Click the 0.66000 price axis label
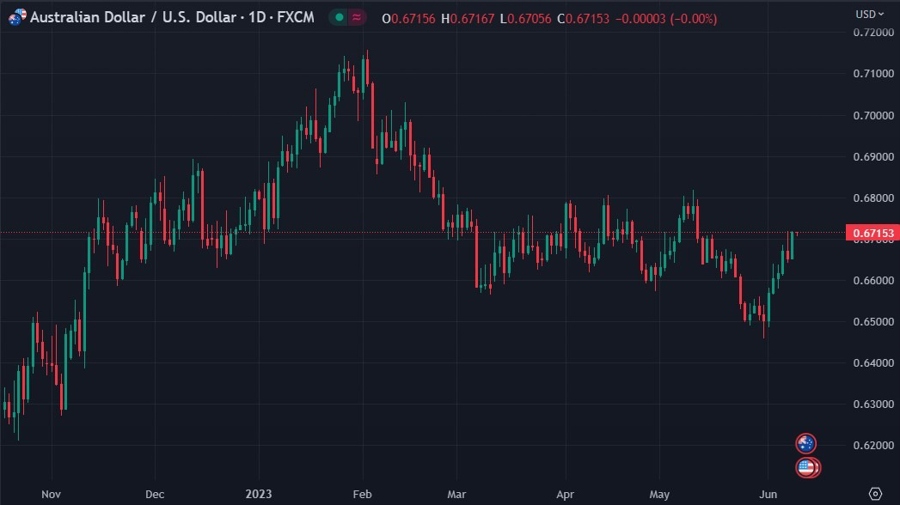This screenshot has width=900, height=505. (x=873, y=281)
